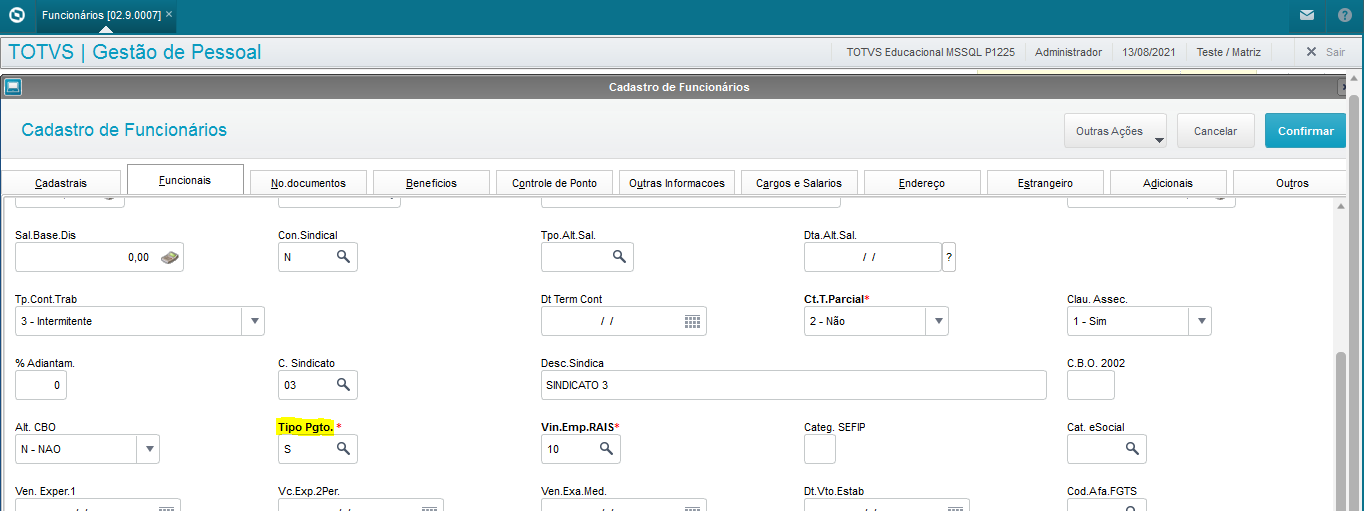Open the Outros tab
Image resolution: width=1364 pixels, height=511 pixels.
(x=1290, y=183)
